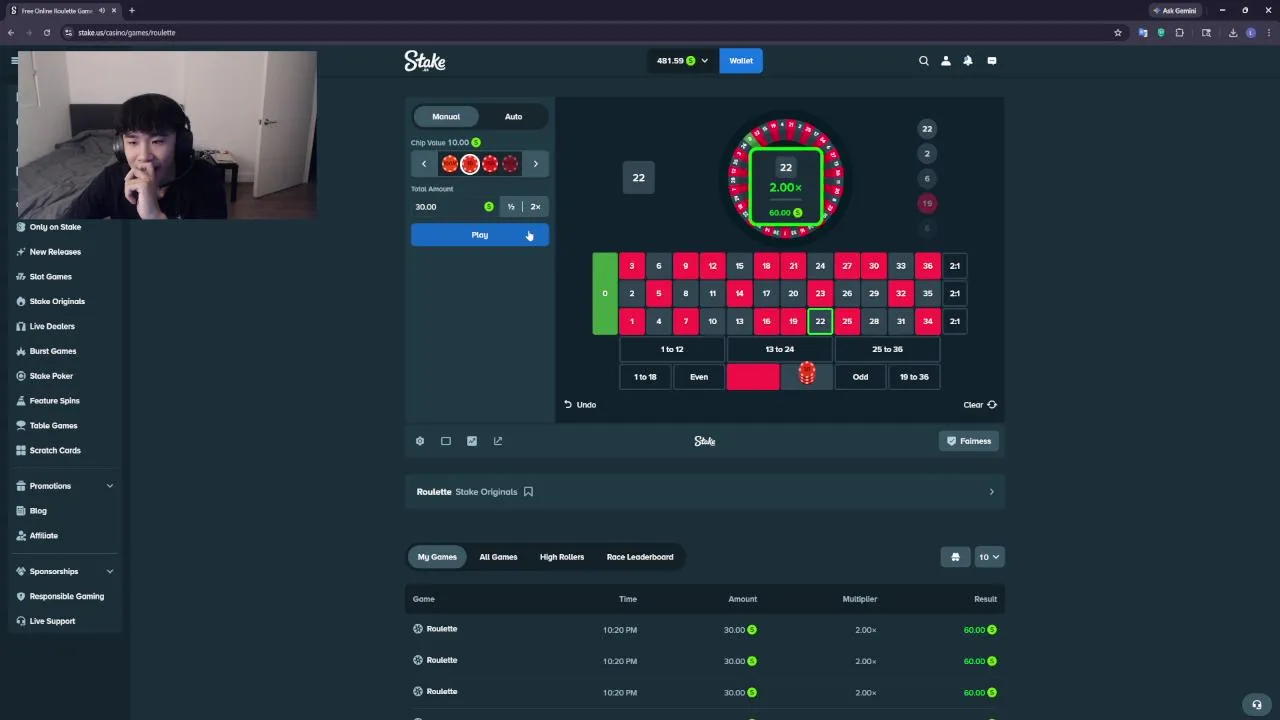Place bet on 13 to 24 dozen
This screenshot has width=1280, height=720.
780,350
